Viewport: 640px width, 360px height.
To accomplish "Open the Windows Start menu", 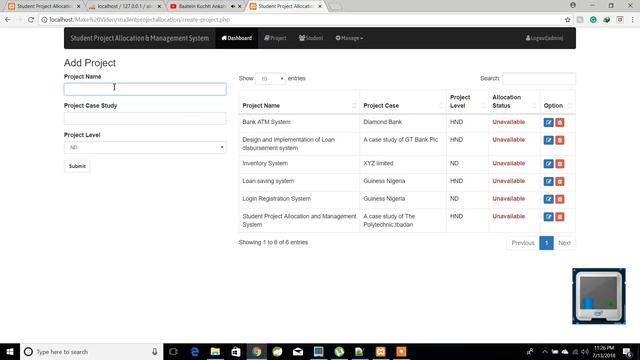I will point(10,351).
